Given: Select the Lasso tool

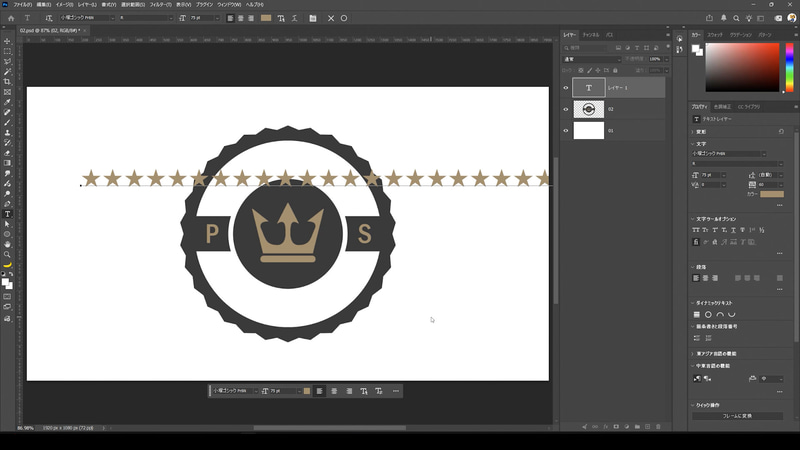Looking at the screenshot, I should coord(7,62).
